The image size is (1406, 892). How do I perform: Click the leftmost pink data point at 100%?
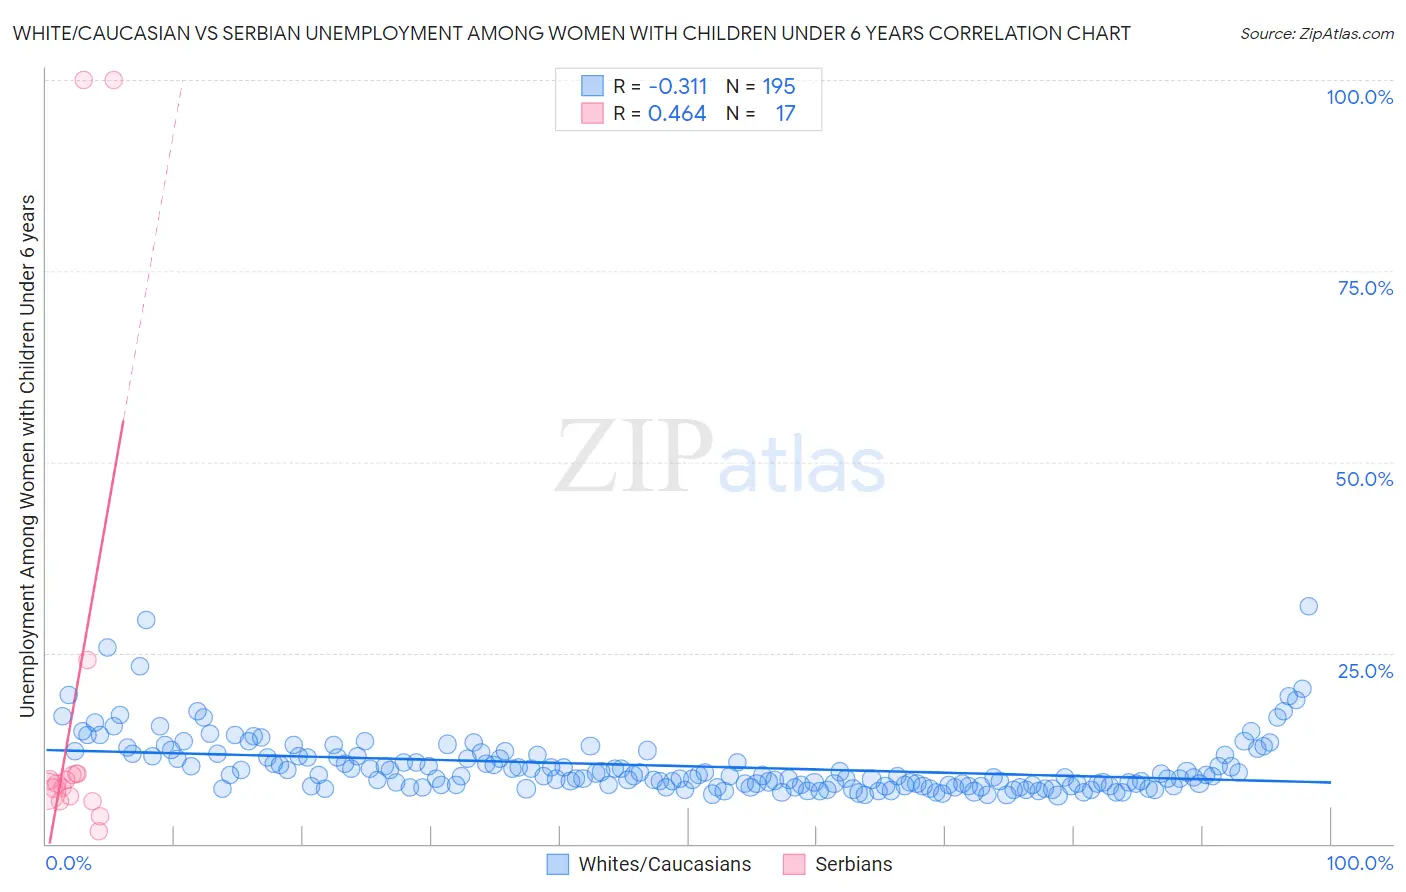point(84,80)
